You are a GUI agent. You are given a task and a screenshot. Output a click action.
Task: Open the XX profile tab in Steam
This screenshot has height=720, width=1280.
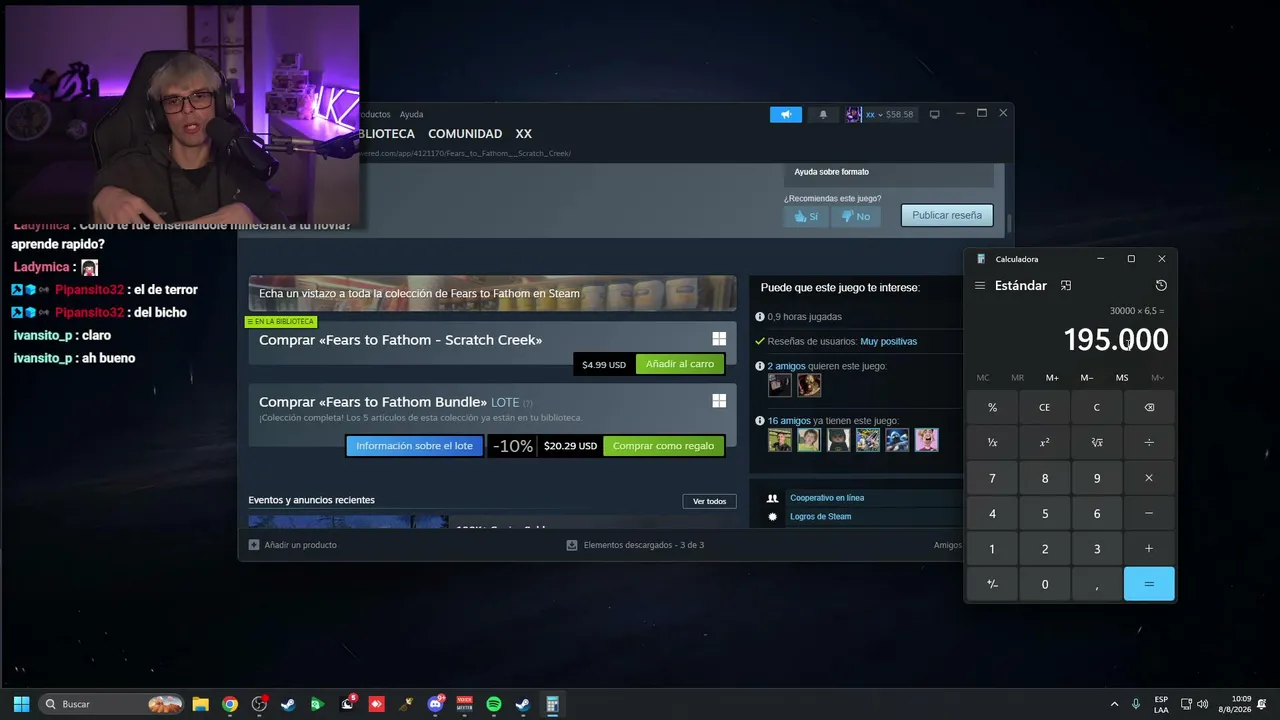(524, 134)
